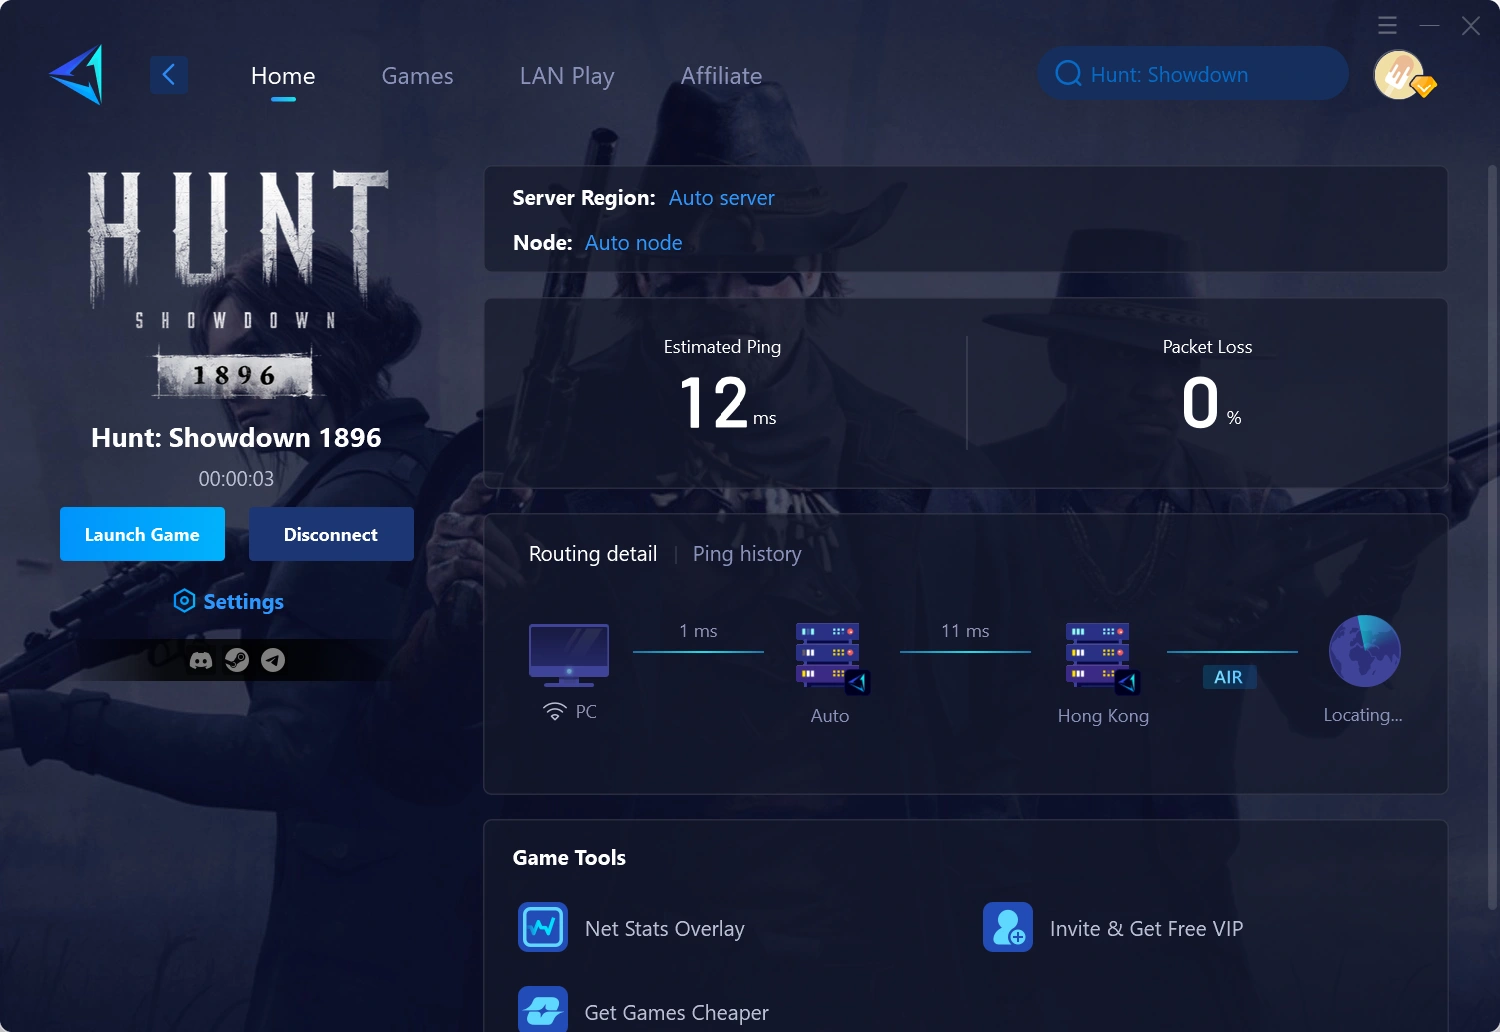Open the Affiliate tab
Screen dimensions: 1500x1032
(721, 76)
